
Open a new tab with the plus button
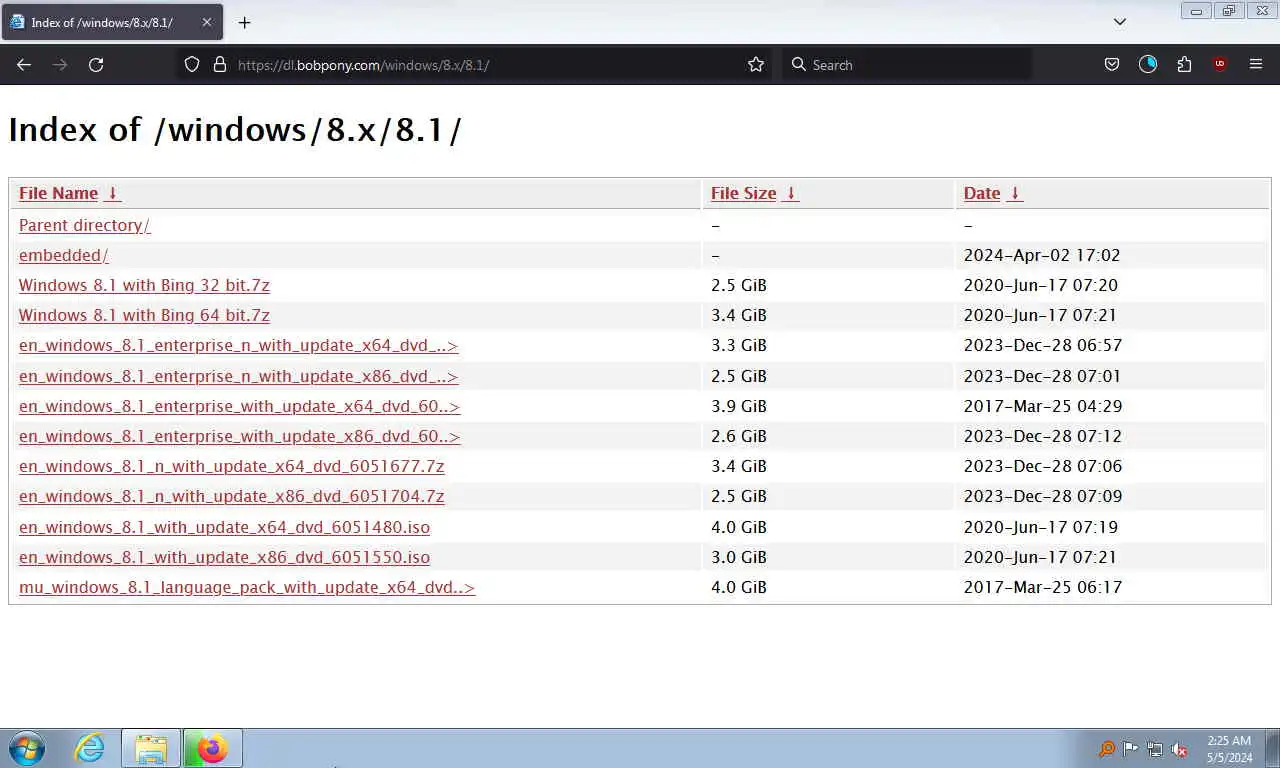tap(244, 22)
